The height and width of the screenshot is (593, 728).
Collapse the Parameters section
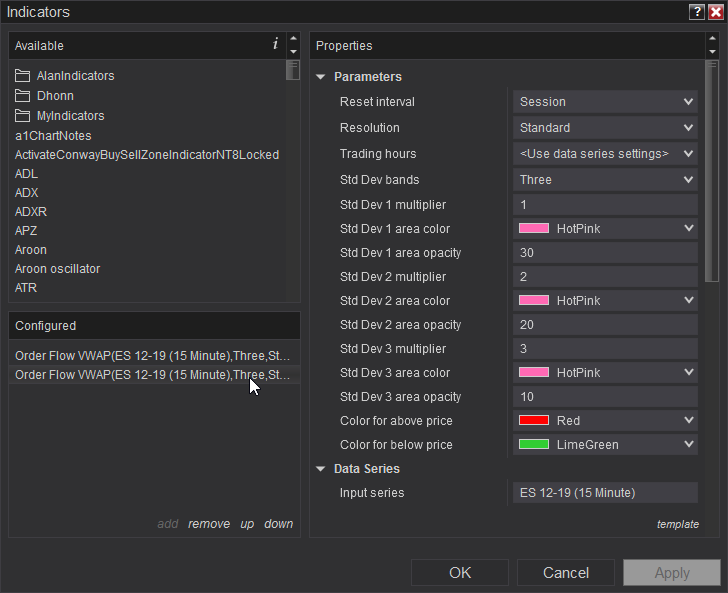click(x=321, y=77)
